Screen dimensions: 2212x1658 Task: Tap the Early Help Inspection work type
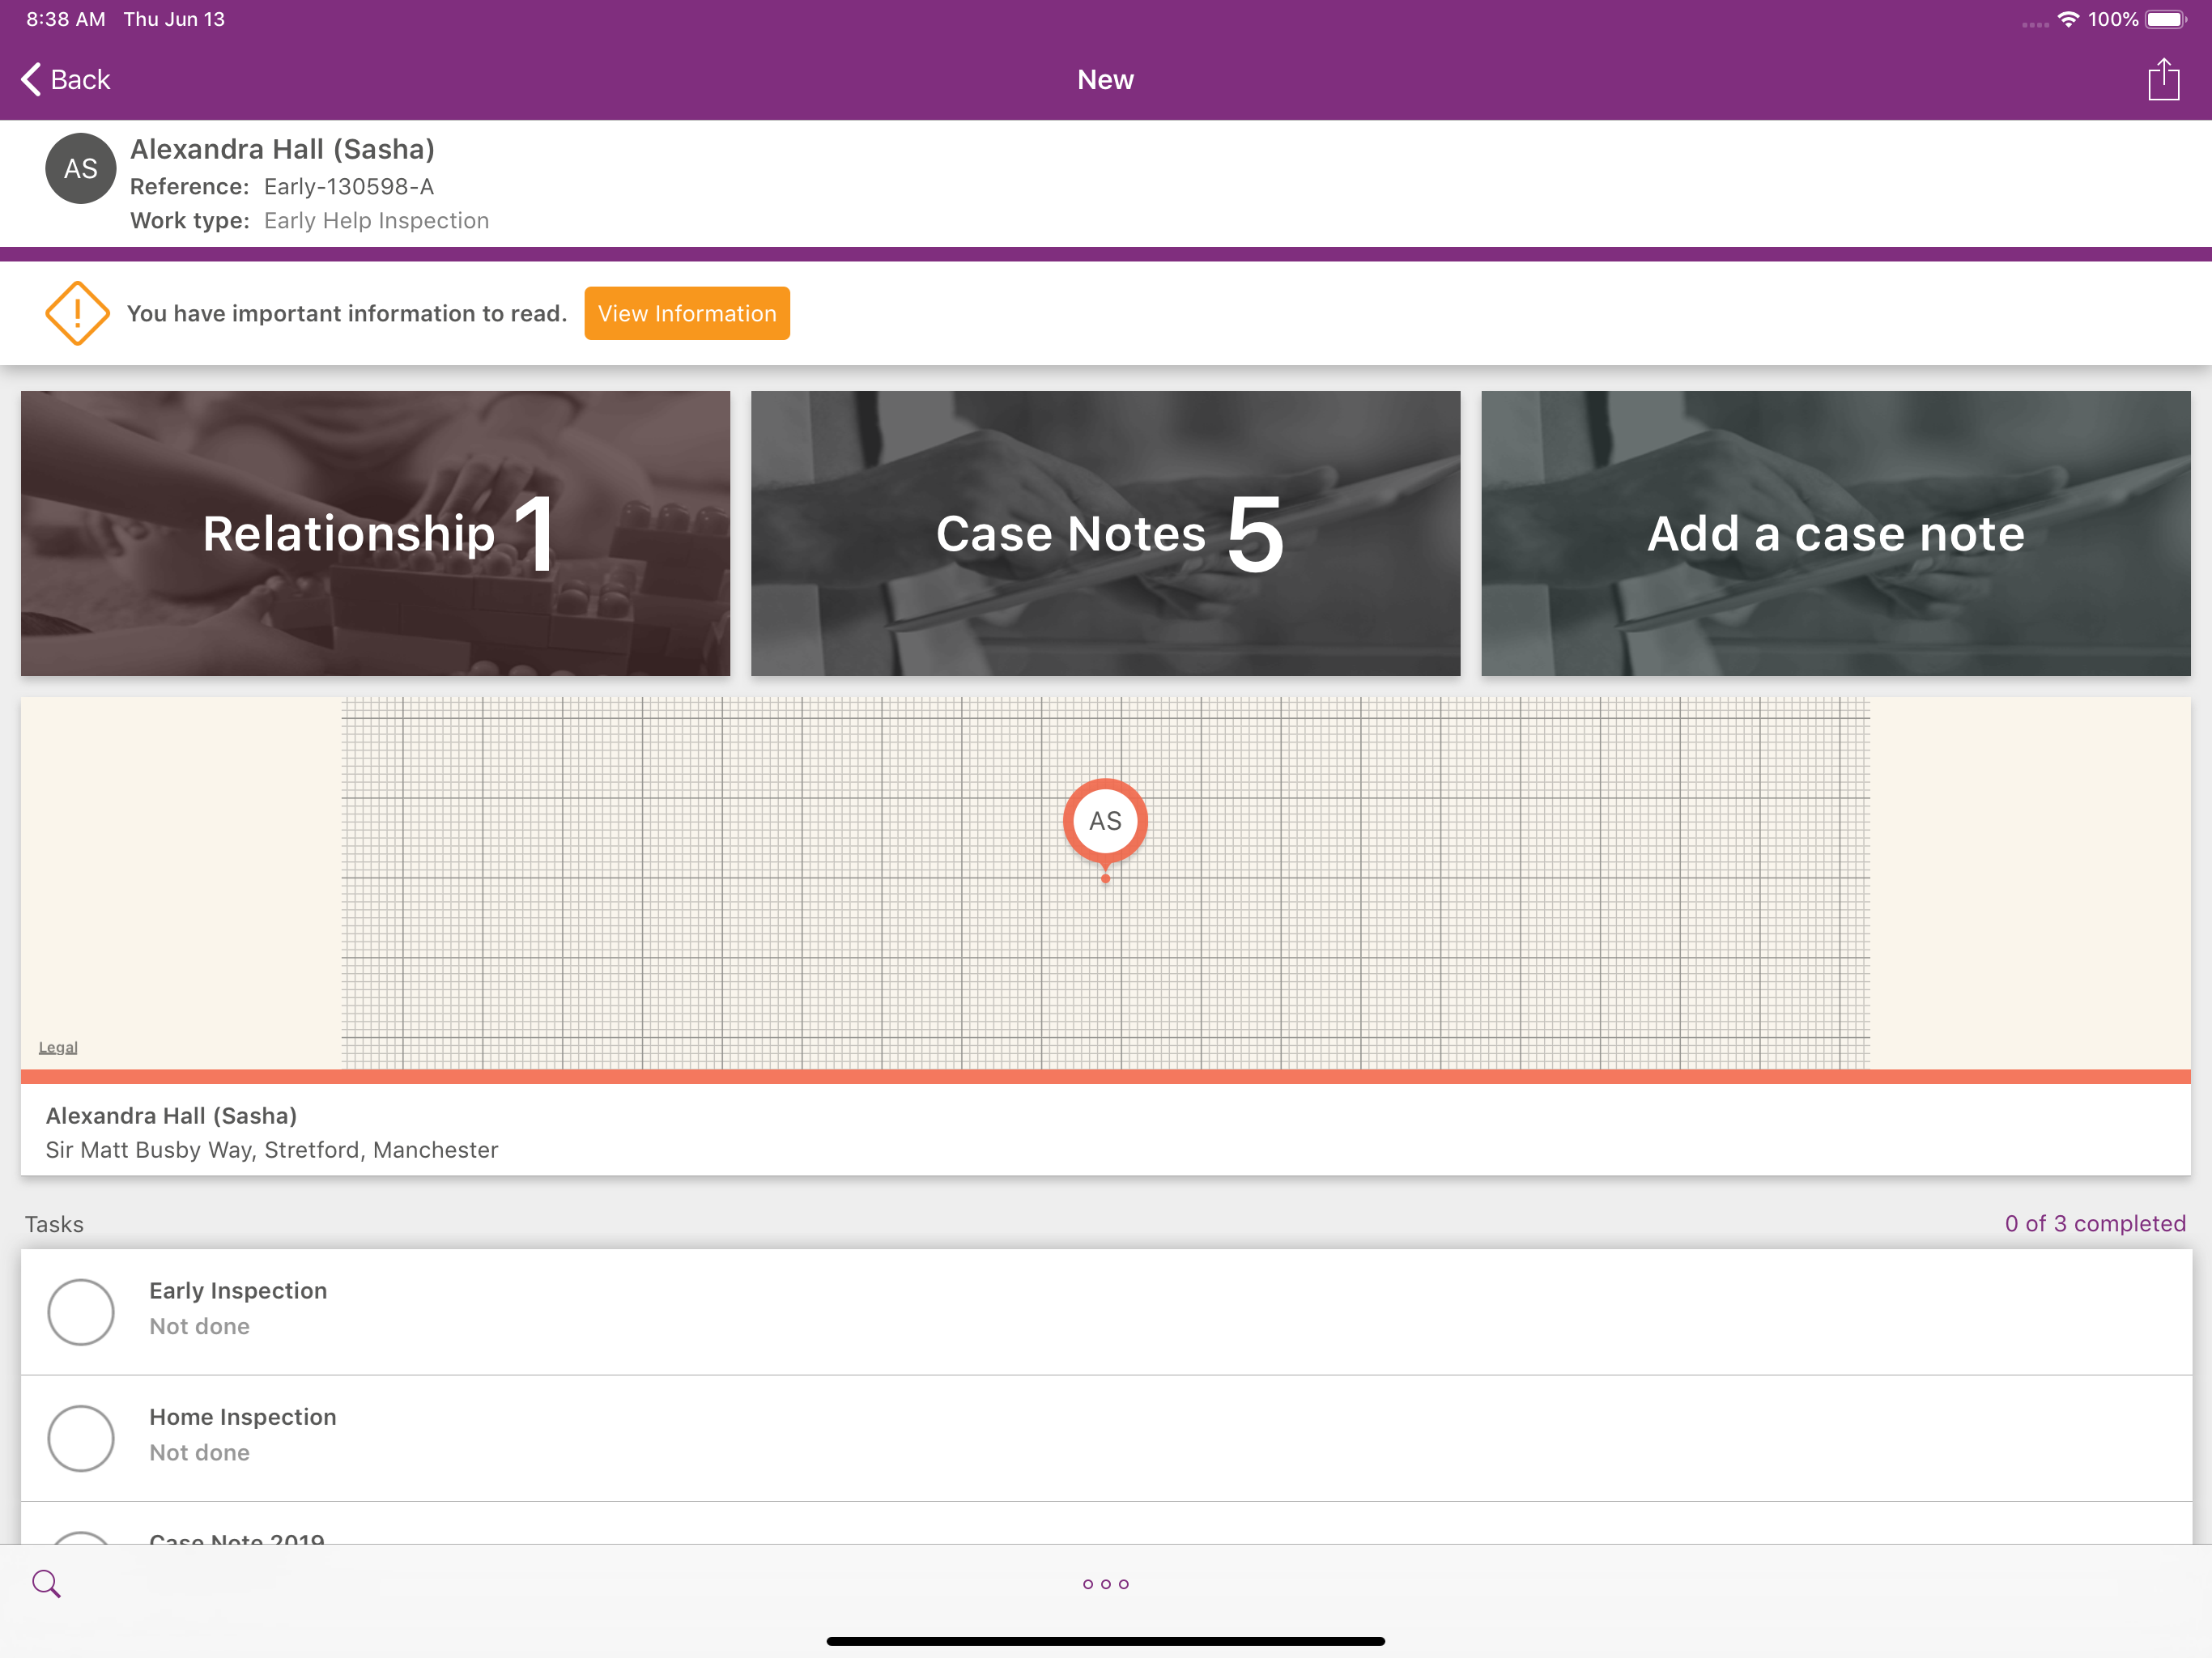(377, 220)
